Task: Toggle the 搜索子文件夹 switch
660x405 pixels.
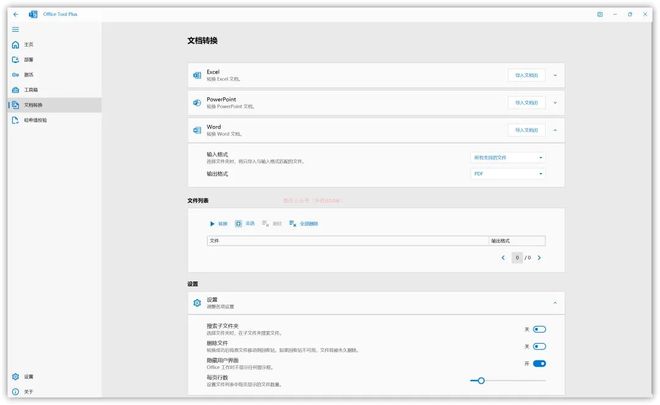Action: click(x=539, y=330)
